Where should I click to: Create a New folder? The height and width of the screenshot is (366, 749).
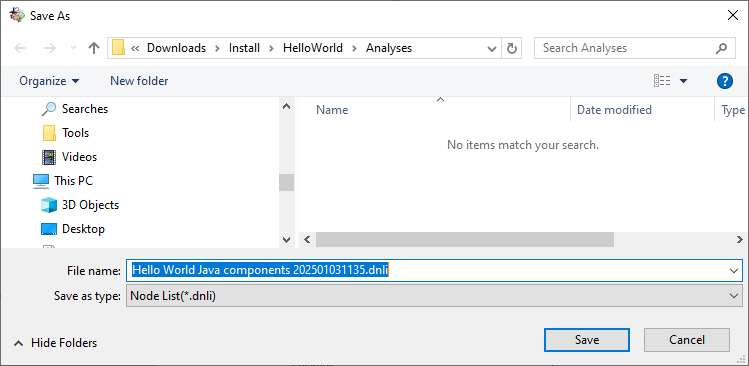139,81
